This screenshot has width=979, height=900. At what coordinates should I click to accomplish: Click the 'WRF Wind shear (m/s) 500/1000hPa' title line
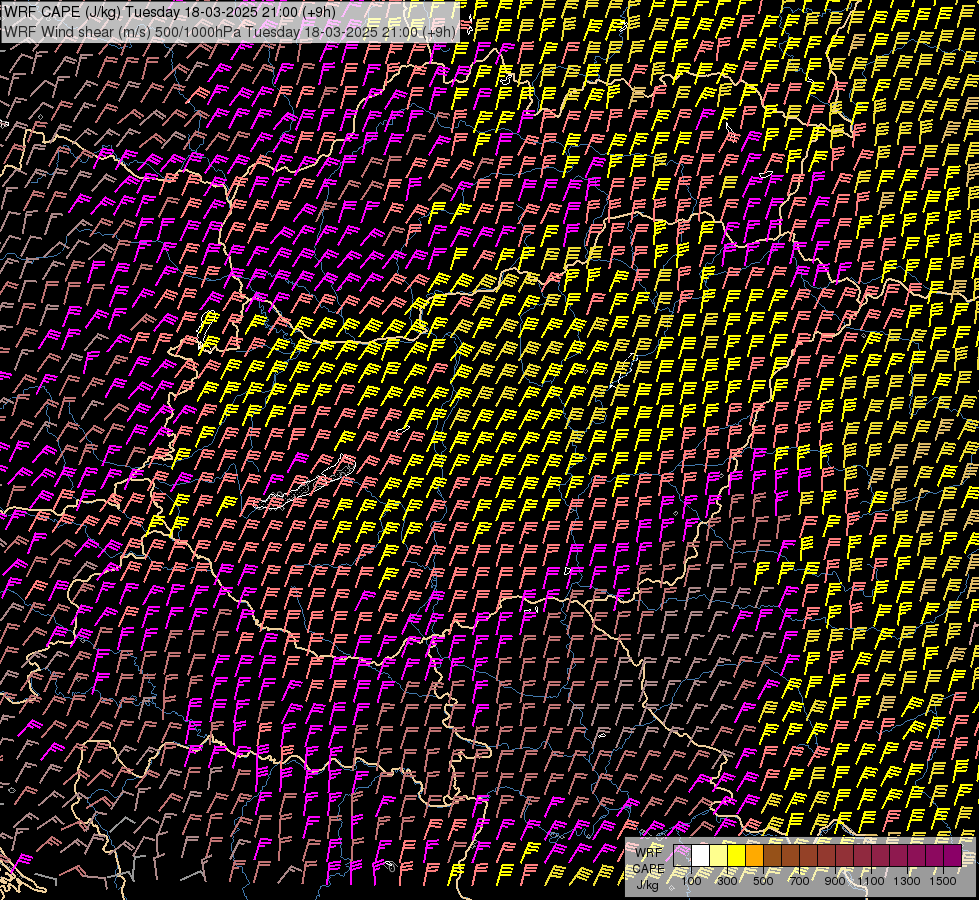[229, 31]
